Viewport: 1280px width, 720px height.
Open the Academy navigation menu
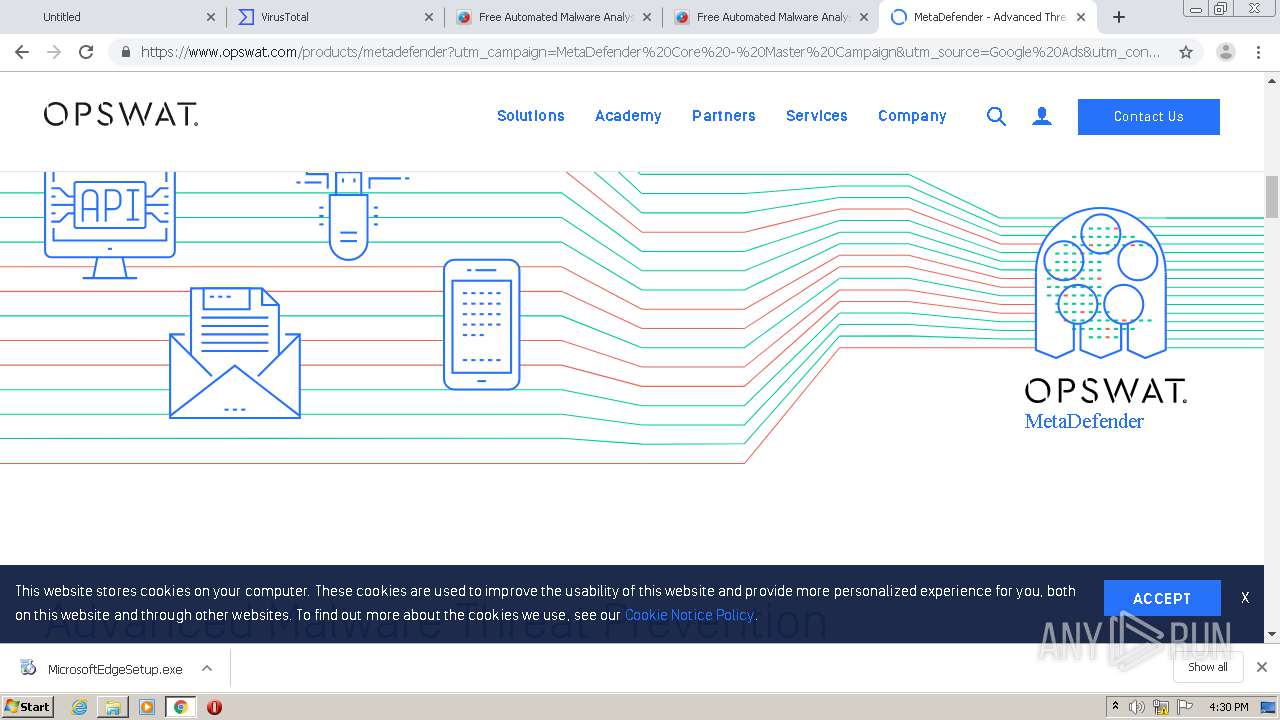pyautogui.click(x=628, y=116)
